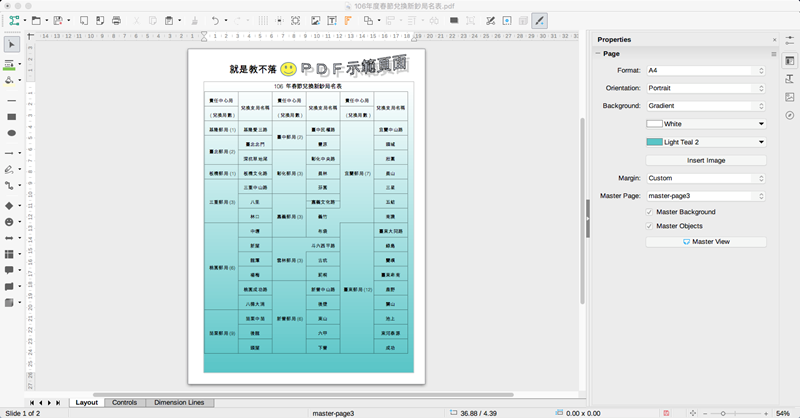The width and height of the screenshot is (800, 418).
Task: Open the Navigator sidebar deck icon
Action: pyautogui.click(x=789, y=115)
